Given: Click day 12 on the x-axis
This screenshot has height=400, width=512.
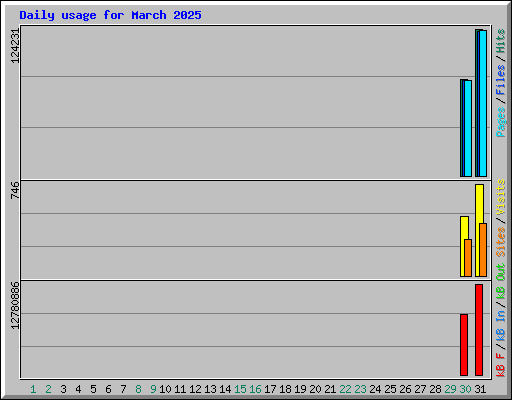Looking at the screenshot, I should click(195, 389).
